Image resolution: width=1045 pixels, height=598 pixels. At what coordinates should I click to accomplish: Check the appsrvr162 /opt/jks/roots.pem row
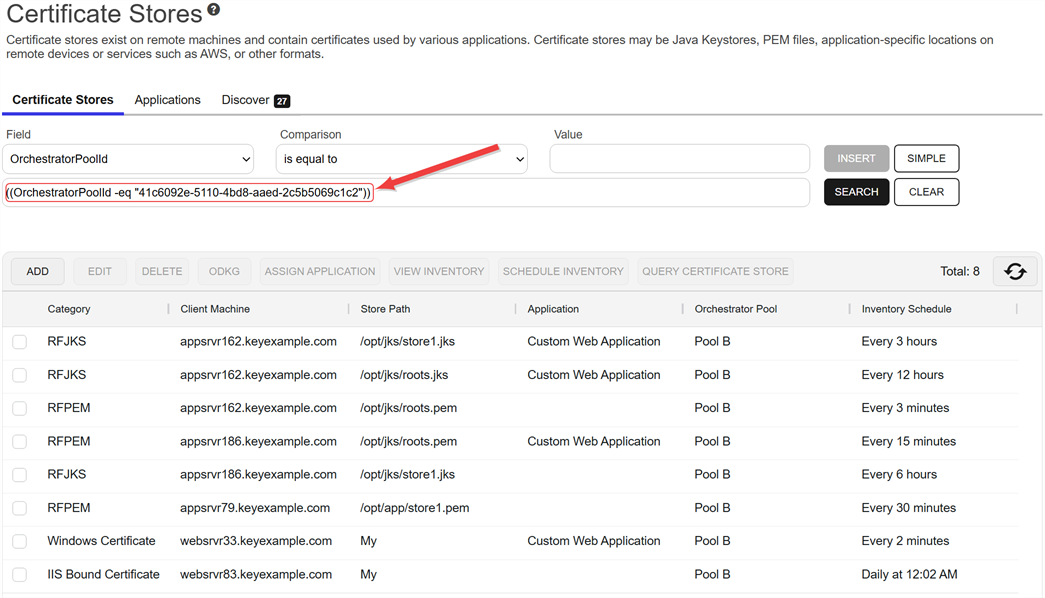point(19,408)
